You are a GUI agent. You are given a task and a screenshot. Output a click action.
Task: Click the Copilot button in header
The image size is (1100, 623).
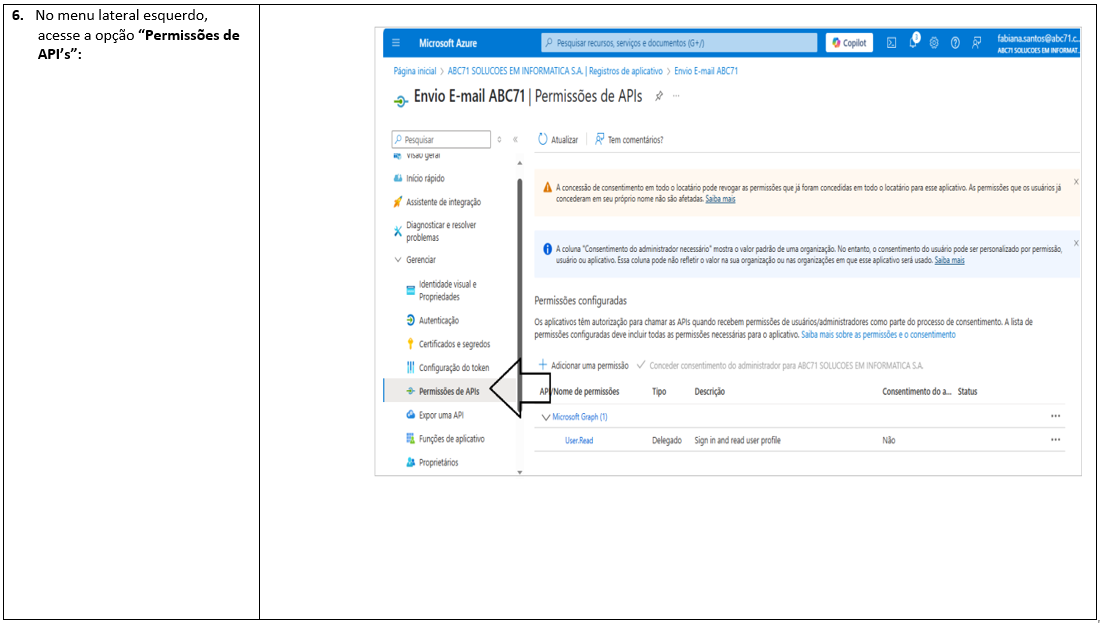[x=849, y=43]
